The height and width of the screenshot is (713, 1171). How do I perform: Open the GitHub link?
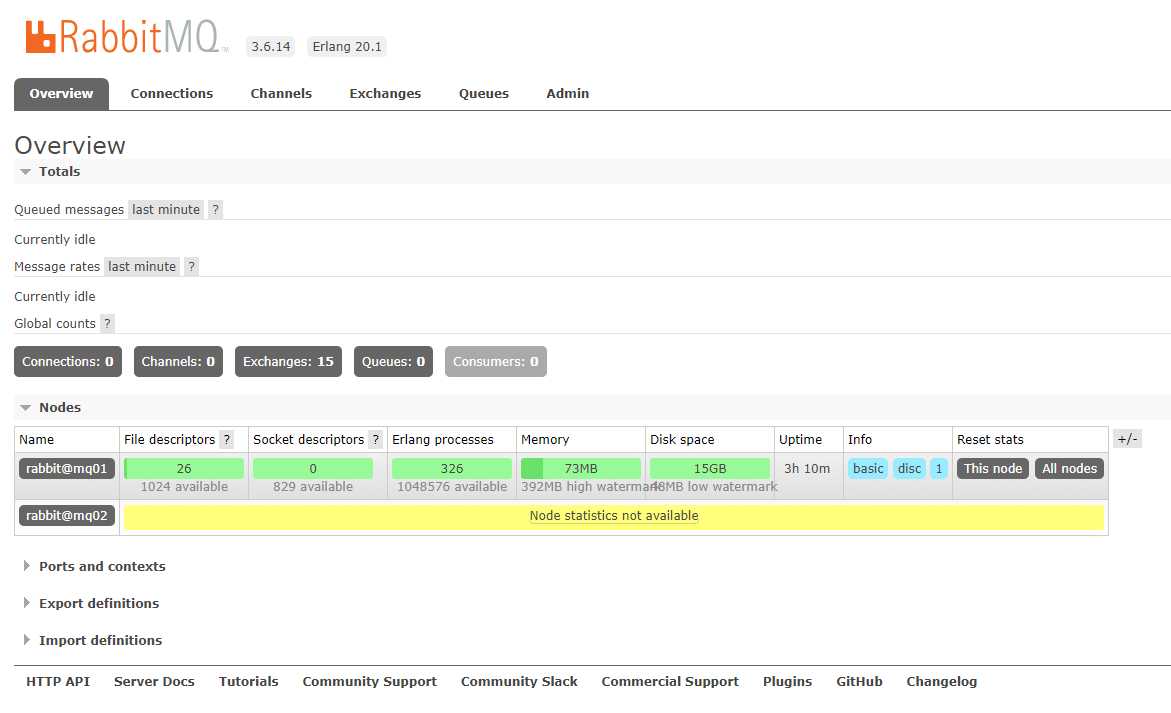(x=859, y=682)
